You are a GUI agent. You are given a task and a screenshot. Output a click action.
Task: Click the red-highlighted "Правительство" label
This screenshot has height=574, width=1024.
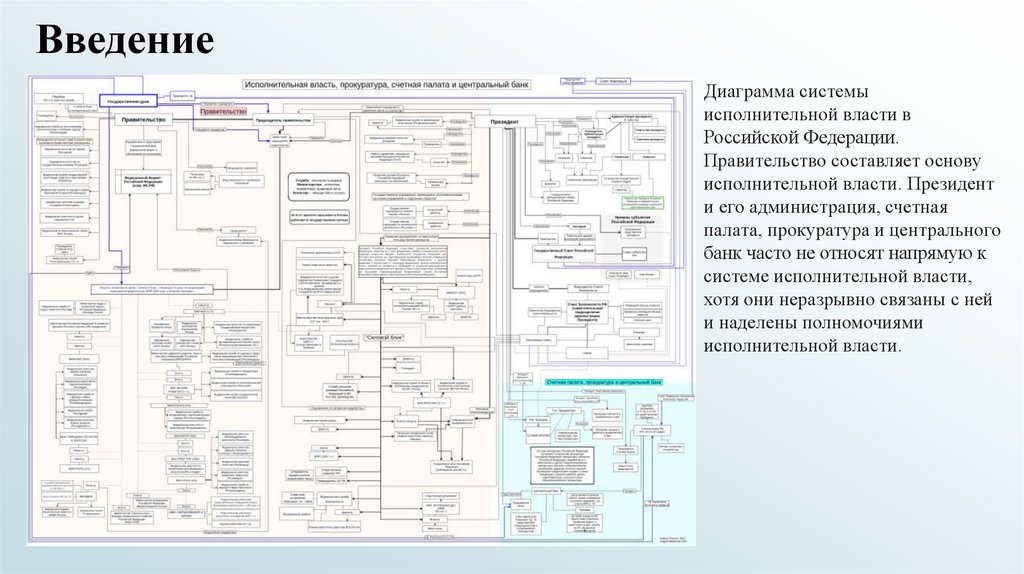pos(223,112)
